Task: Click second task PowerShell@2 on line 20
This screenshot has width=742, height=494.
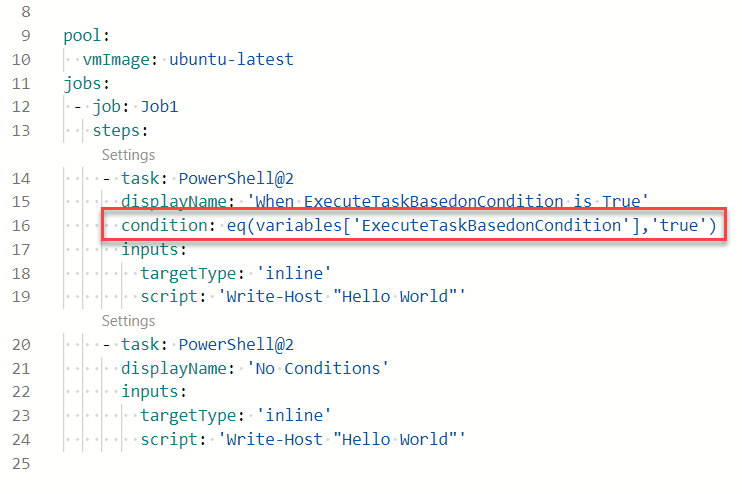Action: pyautogui.click(x=236, y=344)
